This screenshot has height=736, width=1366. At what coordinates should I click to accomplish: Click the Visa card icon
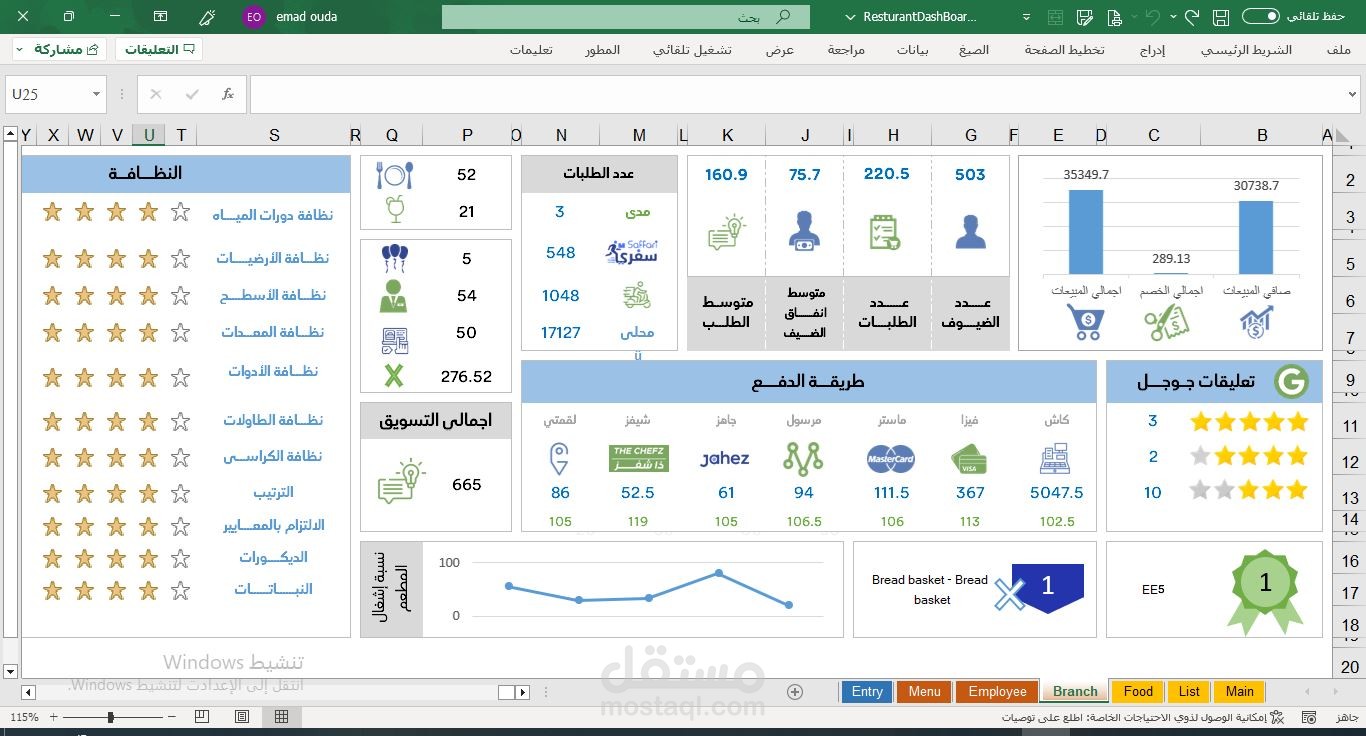969,459
